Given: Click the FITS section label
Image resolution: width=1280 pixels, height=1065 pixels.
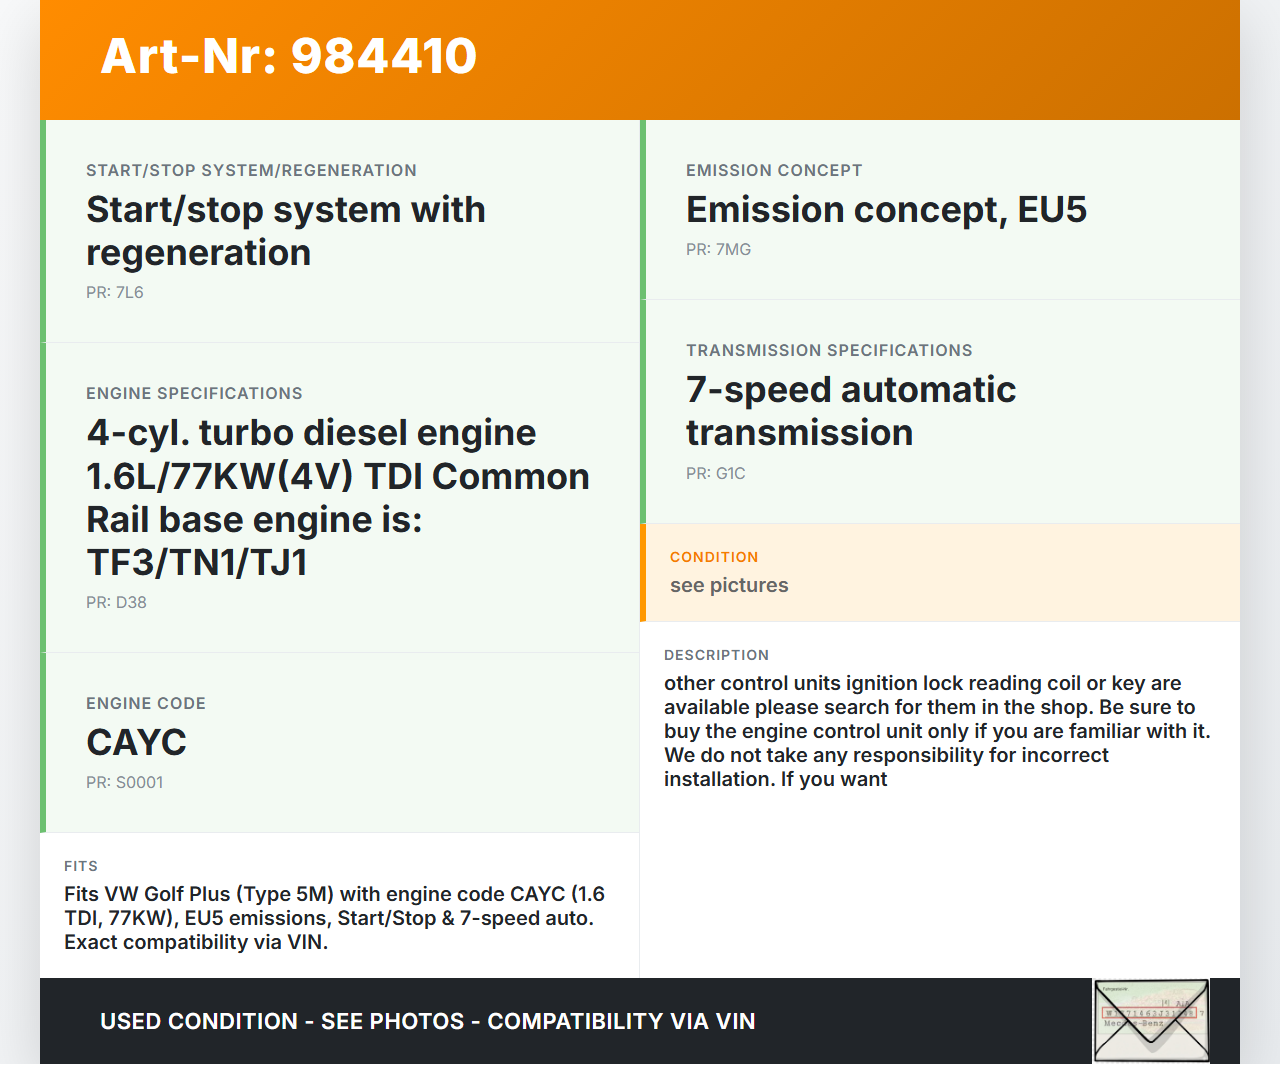Looking at the screenshot, I should tap(81, 866).
